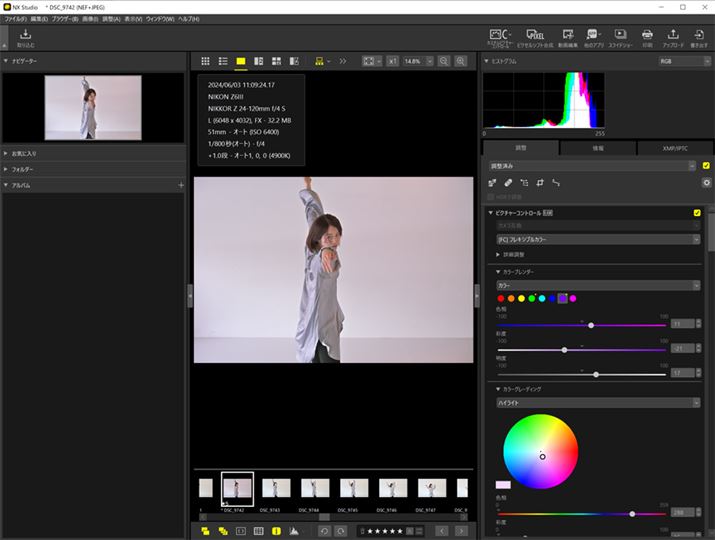Switch to thumbnail grid view
Viewport: 715px width, 540px height.
(x=206, y=61)
